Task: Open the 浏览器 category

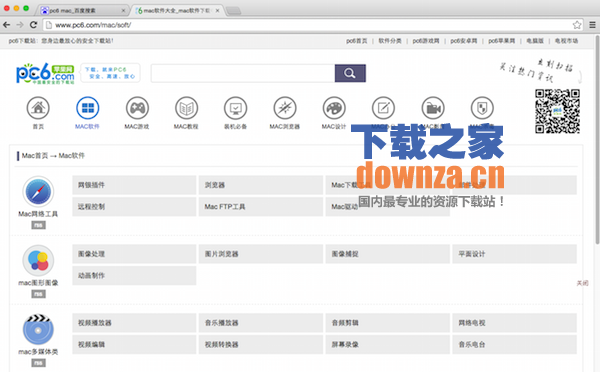Action: tap(261, 185)
